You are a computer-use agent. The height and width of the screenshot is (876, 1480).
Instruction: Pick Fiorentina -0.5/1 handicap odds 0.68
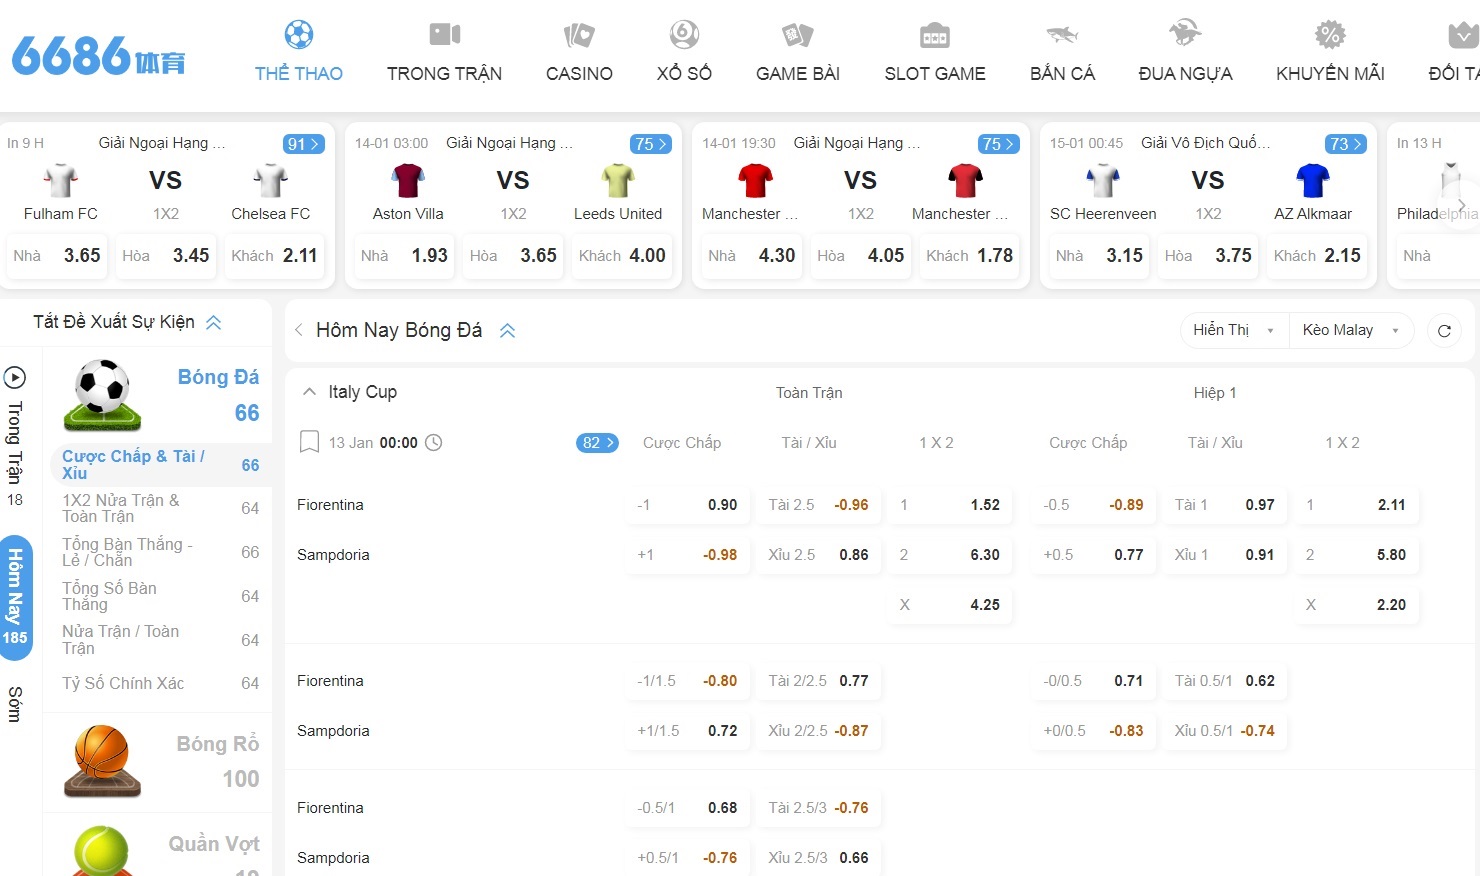(x=688, y=808)
